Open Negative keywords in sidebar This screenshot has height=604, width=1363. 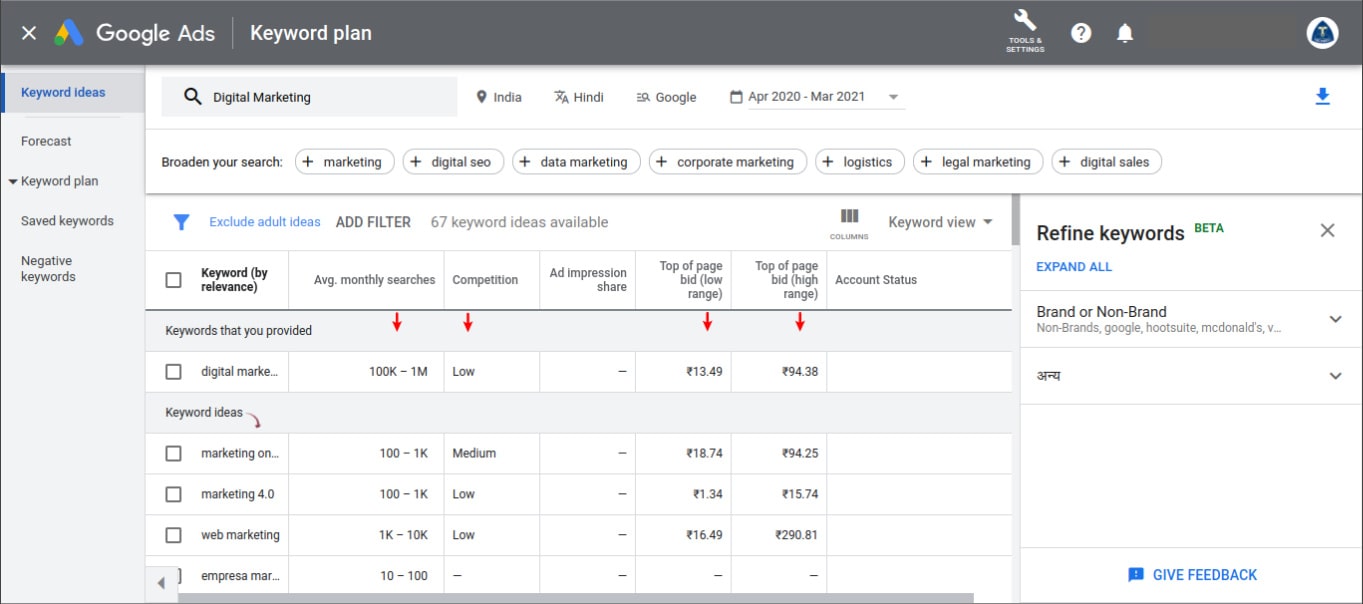coord(48,269)
